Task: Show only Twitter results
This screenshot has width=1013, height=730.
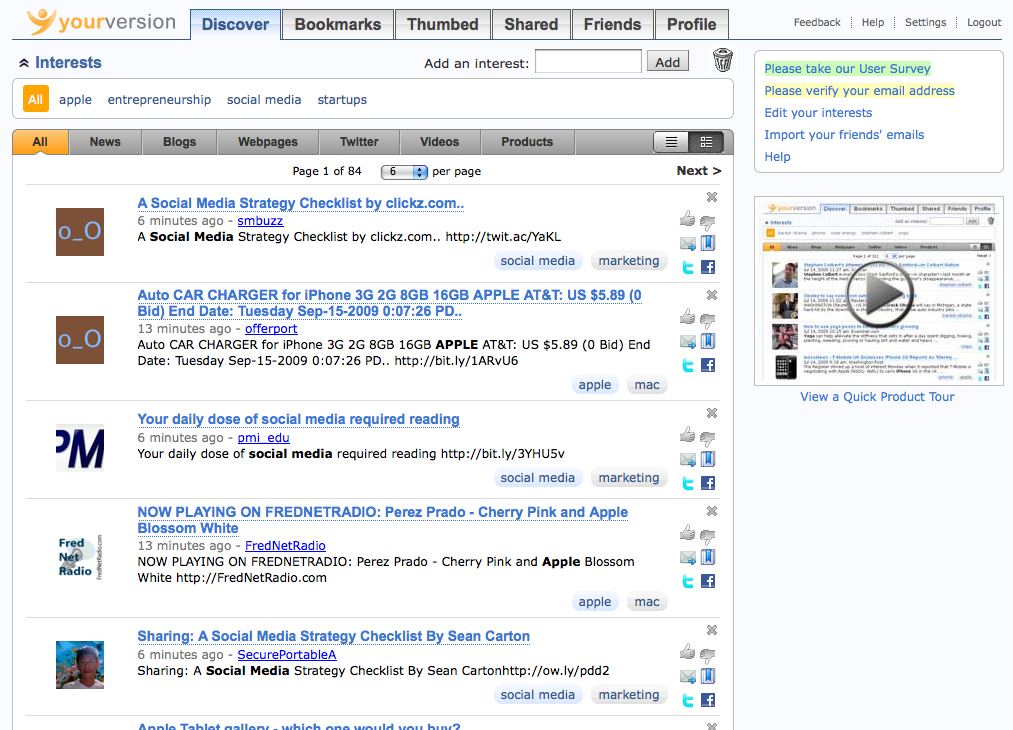Action: click(359, 142)
